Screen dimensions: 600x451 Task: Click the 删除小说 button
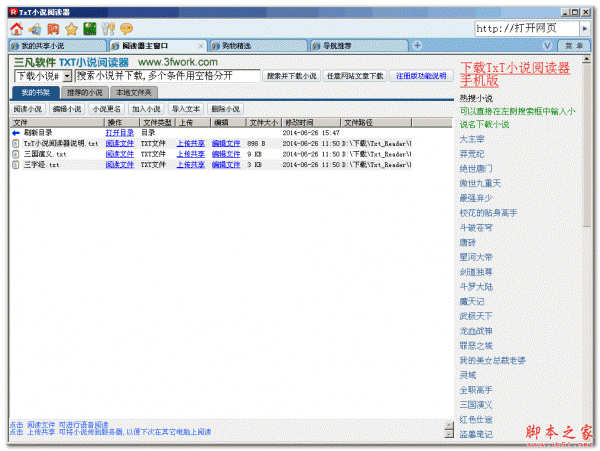pyautogui.click(x=226, y=109)
